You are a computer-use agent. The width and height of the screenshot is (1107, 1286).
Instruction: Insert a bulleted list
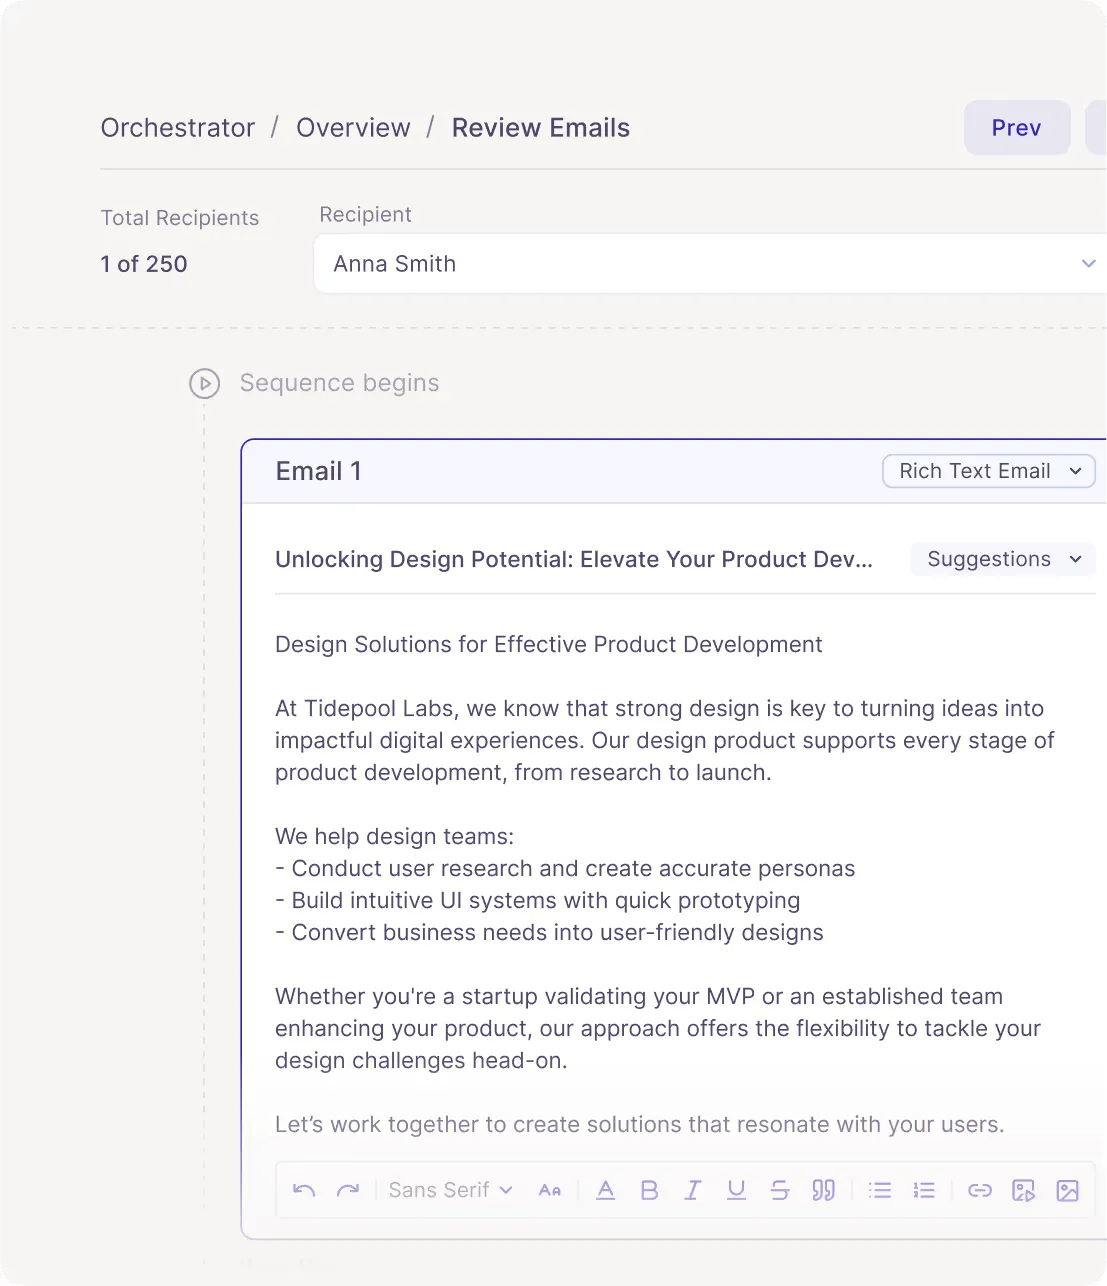point(880,1190)
